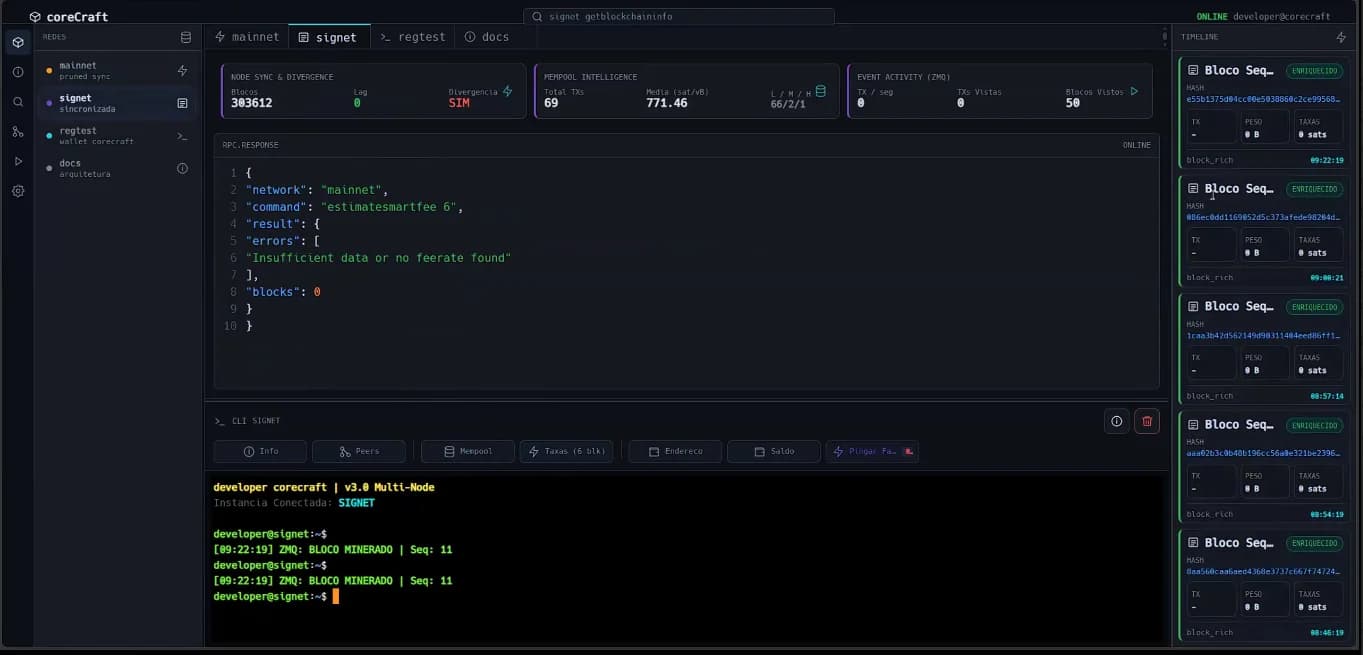Switch to the mainnet tab
1363x655 pixels.
[247, 37]
